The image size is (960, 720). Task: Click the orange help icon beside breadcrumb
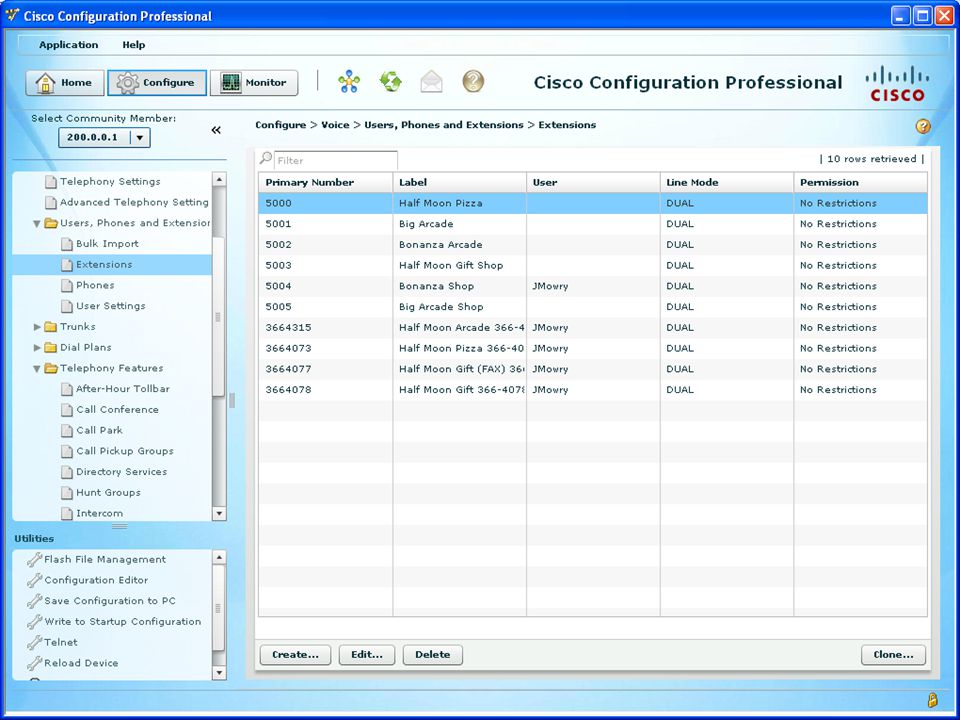point(923,126)
